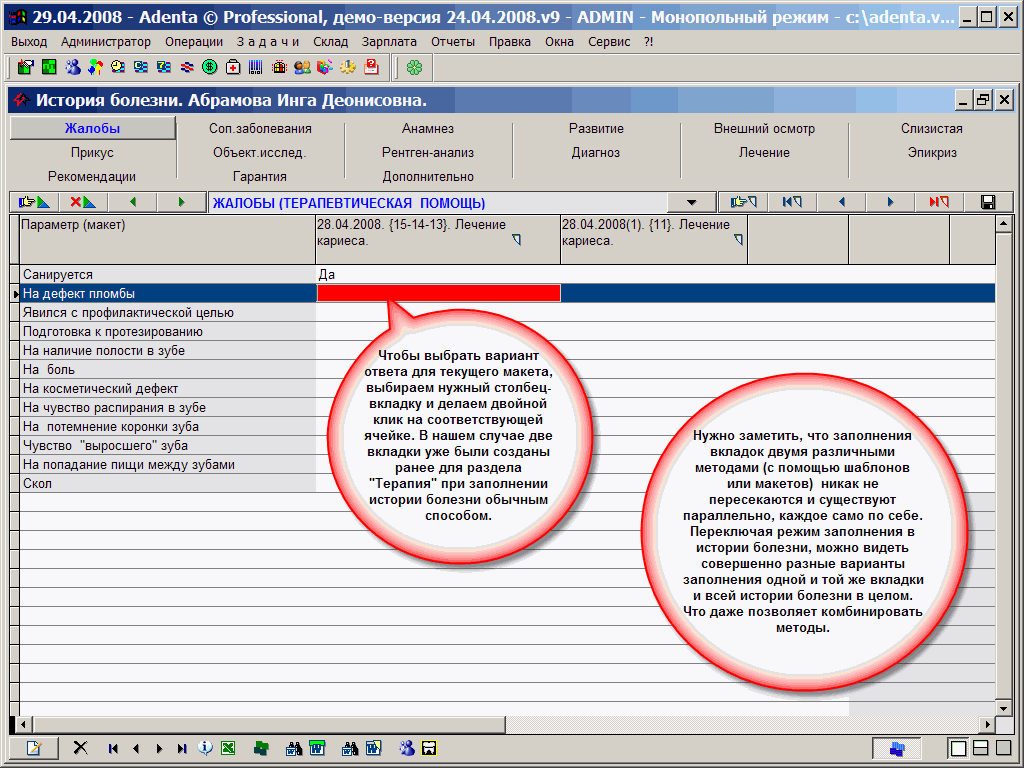Expand the second column {11} dropdown marker
Image resolution: width=1024 pixels, height=768 pixels.
click(738, 240)
